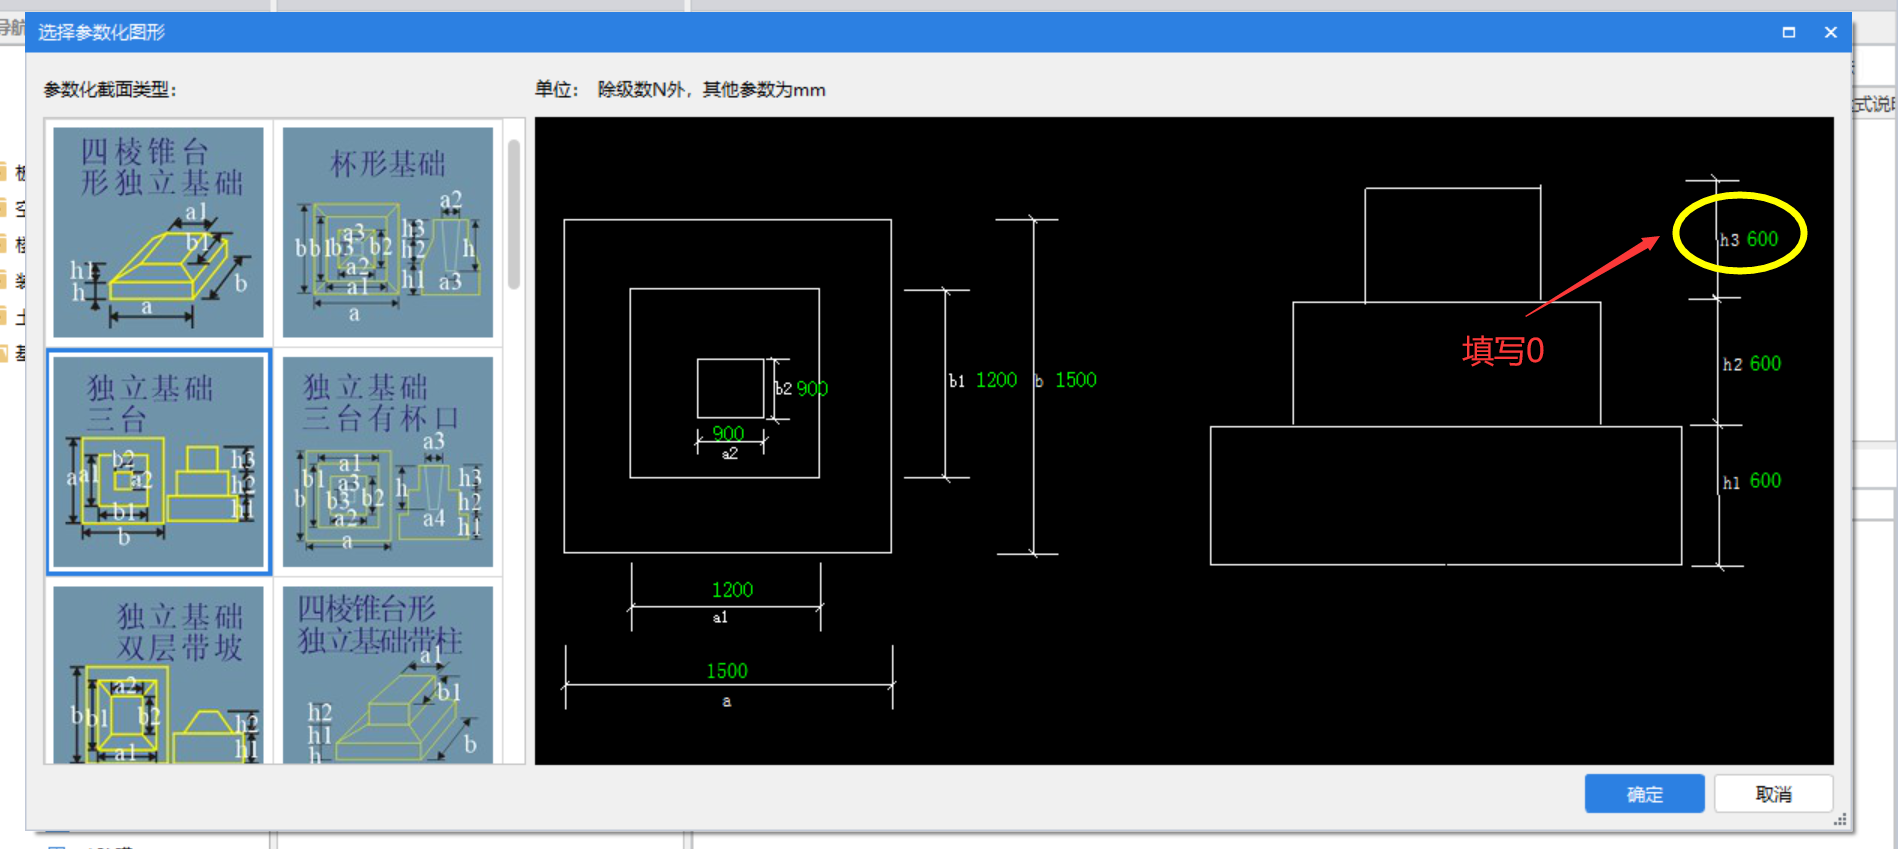Image resolution: width=1898 pixels, height=849 pixels.
Task: Click the 确定 button
Action: (x=1644, y=794)
